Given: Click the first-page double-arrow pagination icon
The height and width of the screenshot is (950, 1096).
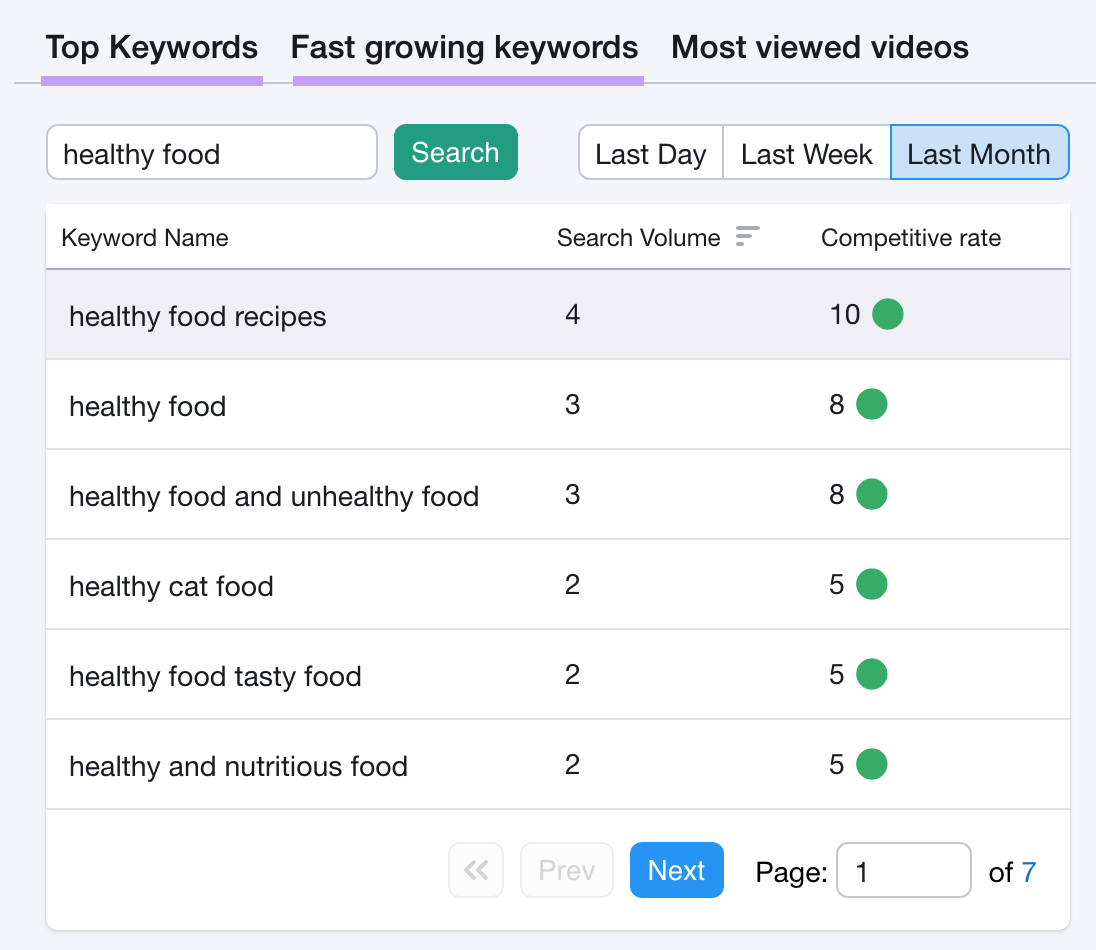Looking at the screenshot, I should 476,870.
